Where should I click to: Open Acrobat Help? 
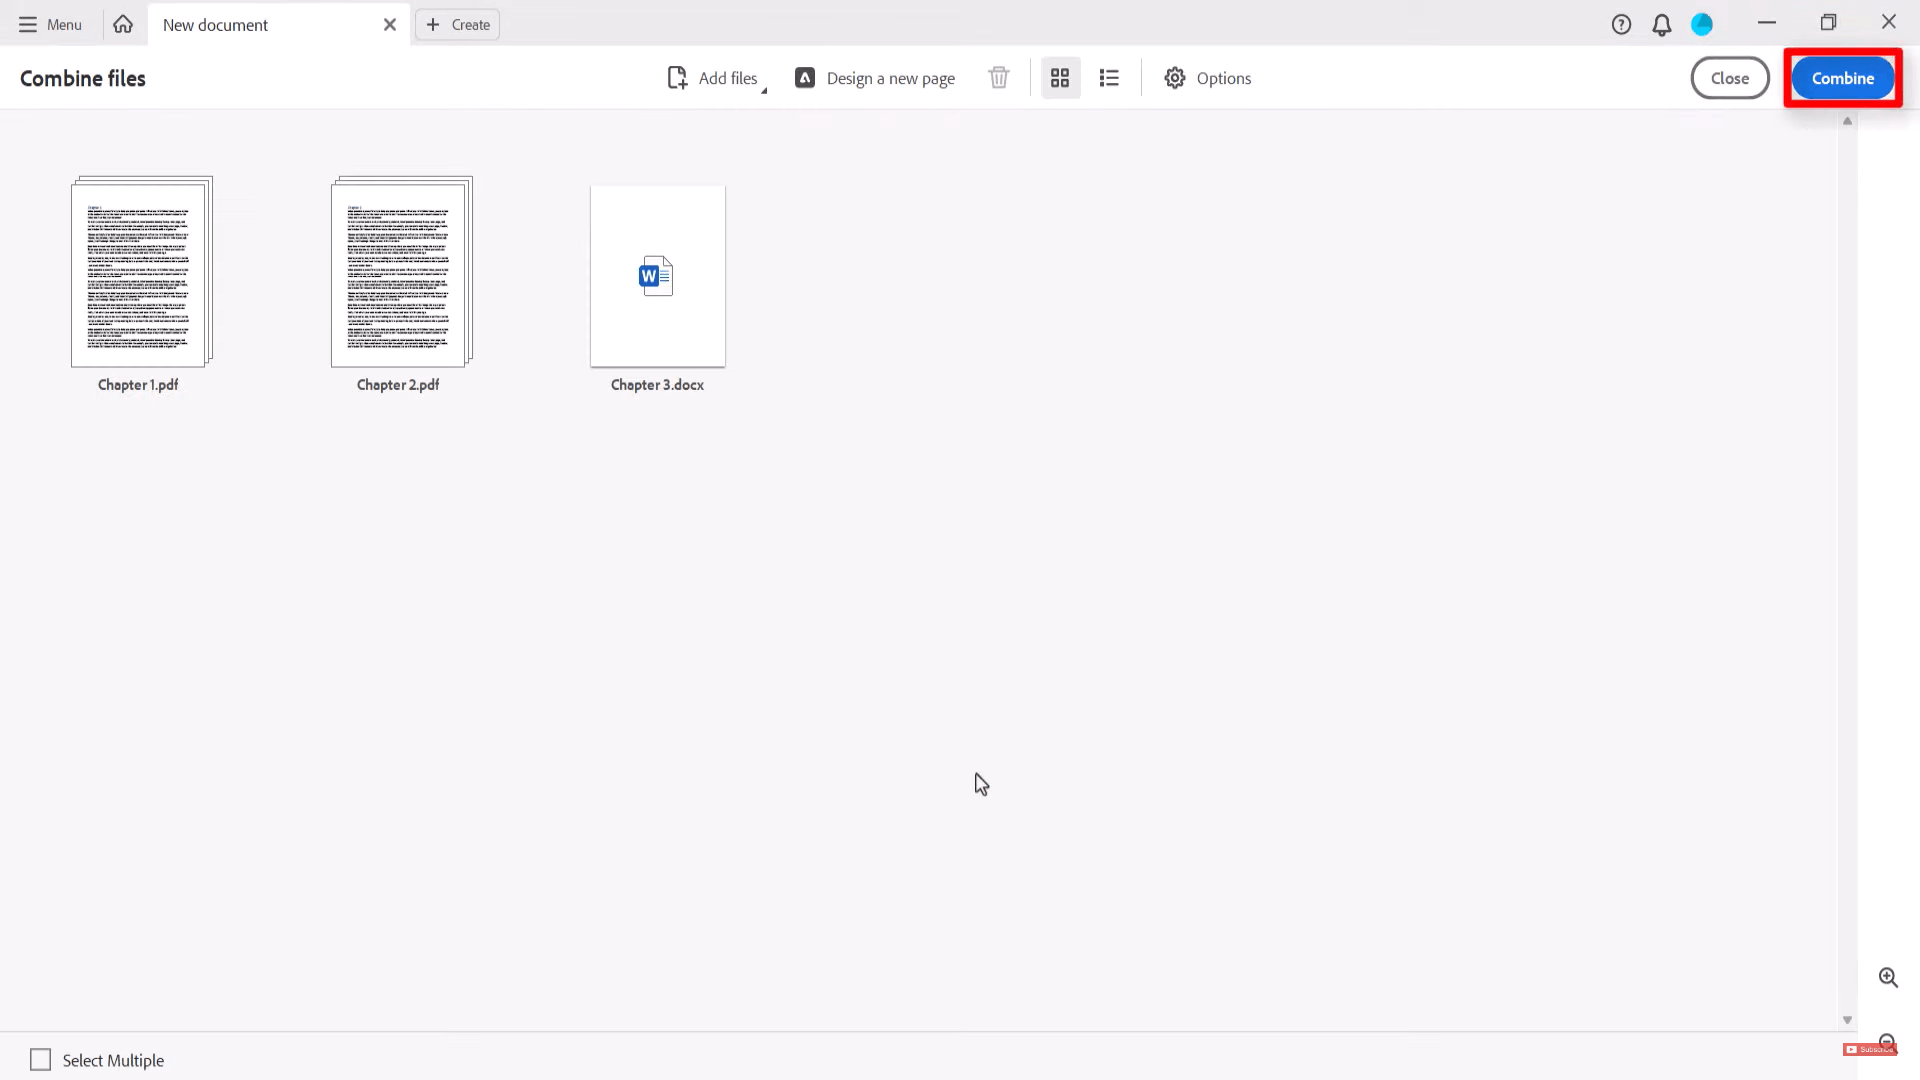click(1622, 24)
